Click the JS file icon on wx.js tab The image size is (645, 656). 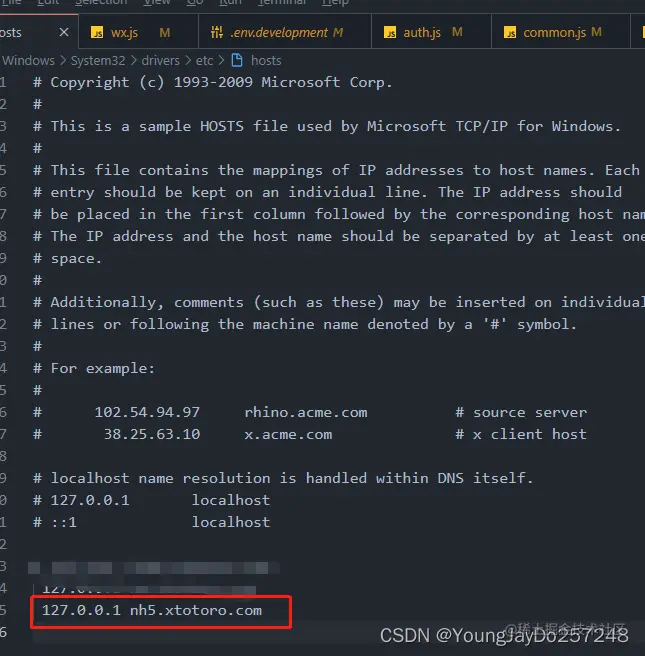97,32
